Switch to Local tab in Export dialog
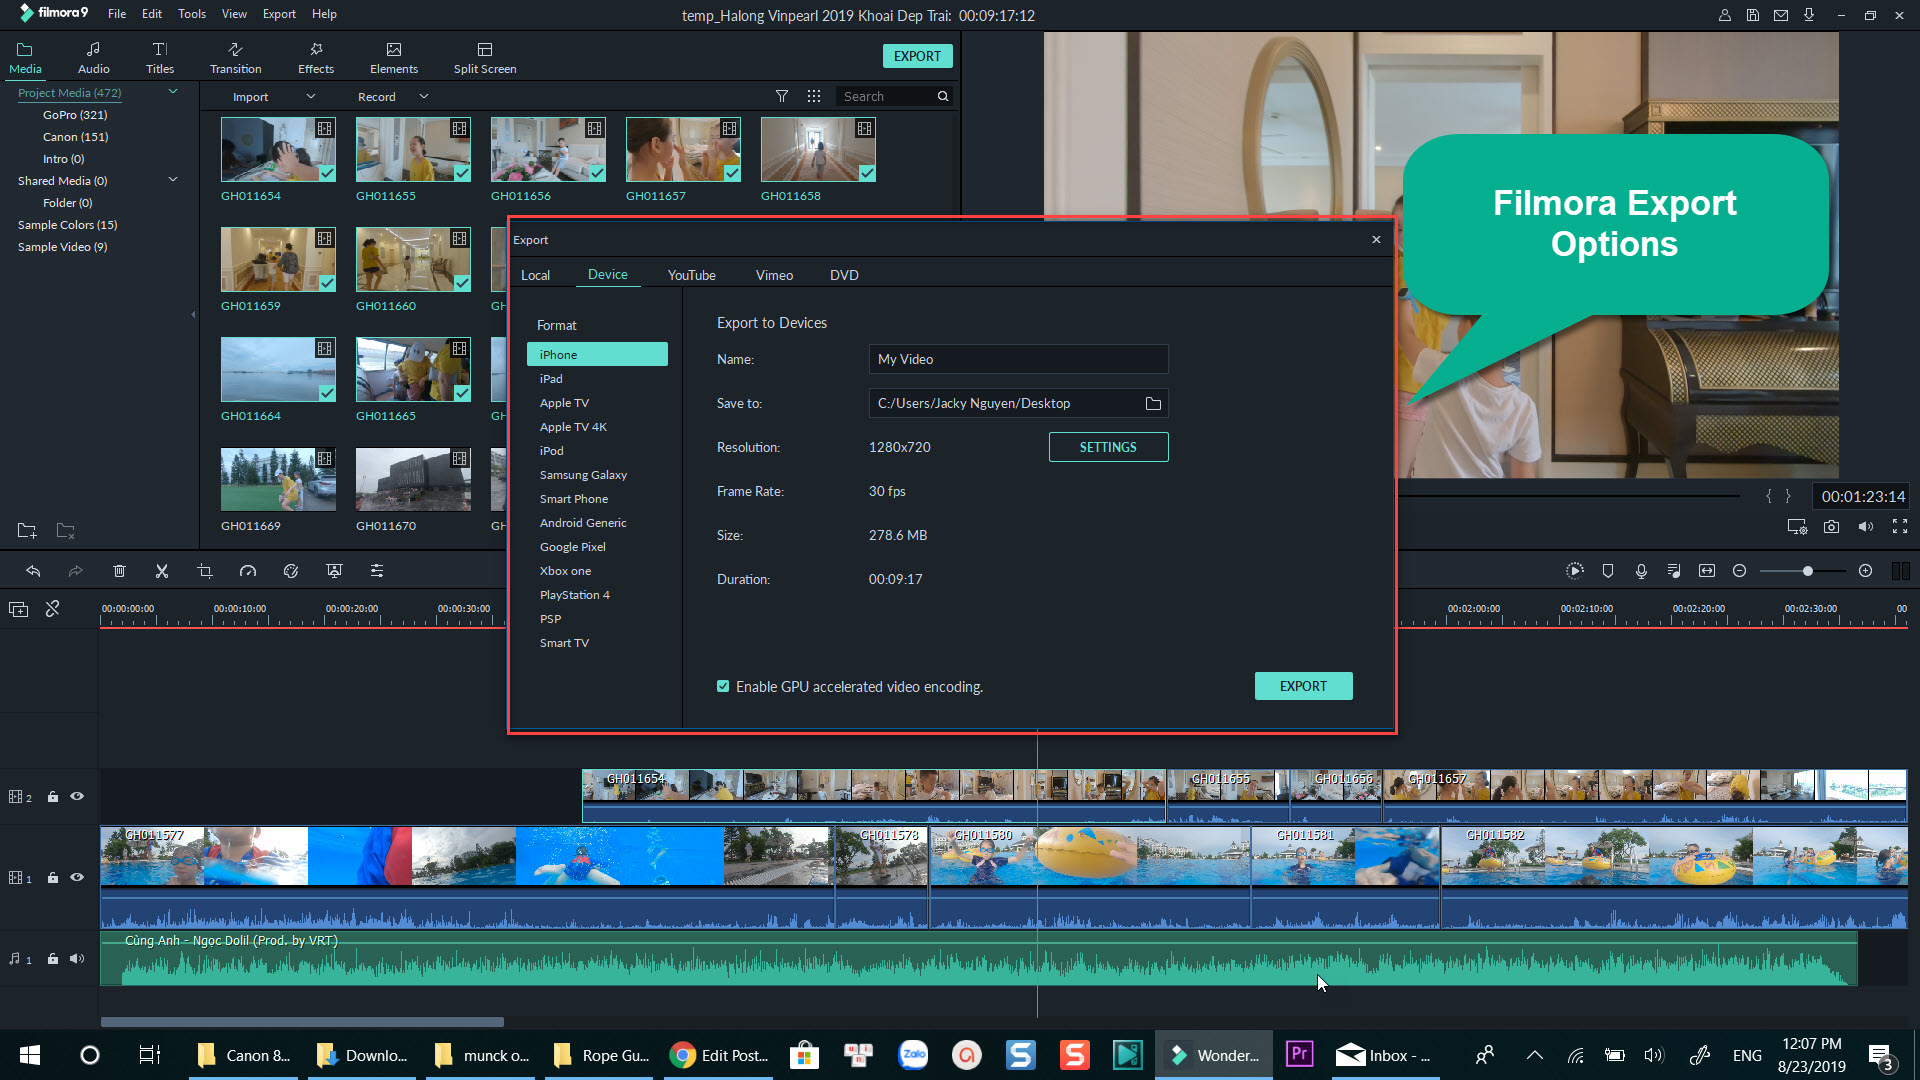1920x1080 pixels. [535, 275]
